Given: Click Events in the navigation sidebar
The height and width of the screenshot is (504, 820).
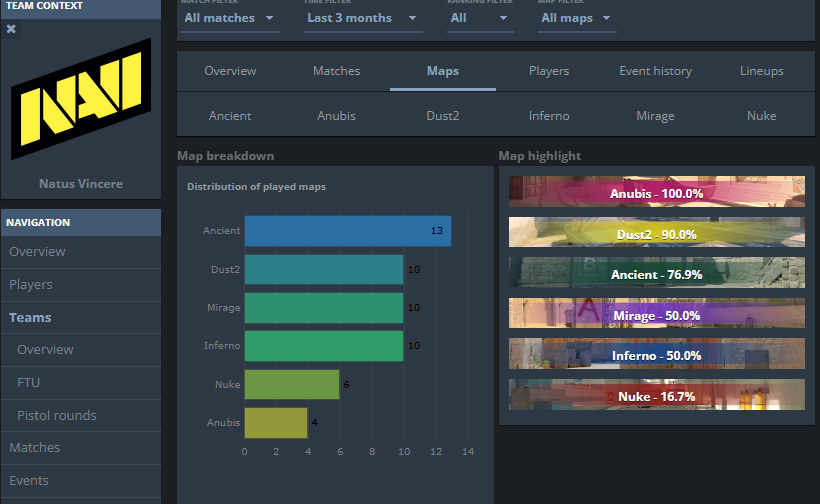Looking at the screenshot, I should [x=29, y=480].
